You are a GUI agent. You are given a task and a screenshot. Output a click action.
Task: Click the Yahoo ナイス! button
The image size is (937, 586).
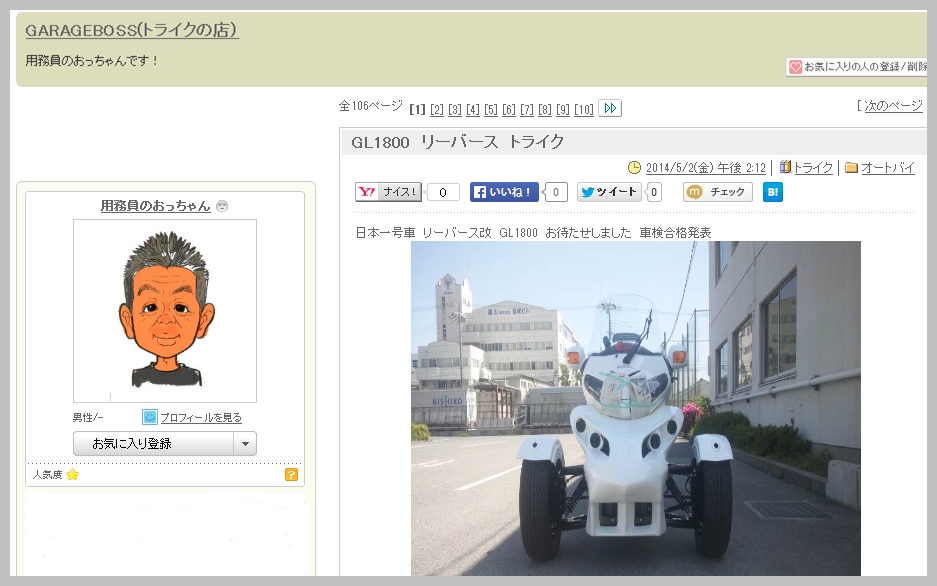(x=389, y=192)
